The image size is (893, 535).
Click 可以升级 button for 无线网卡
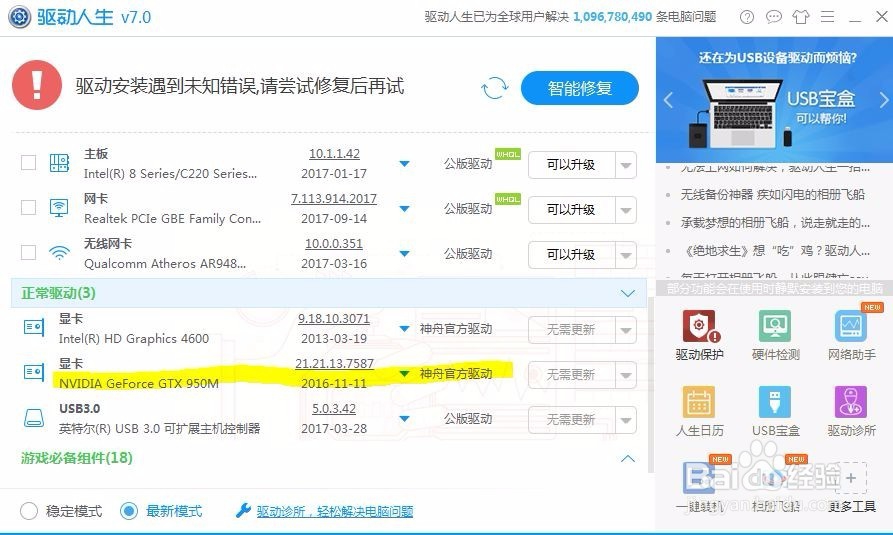coord(571,255)
